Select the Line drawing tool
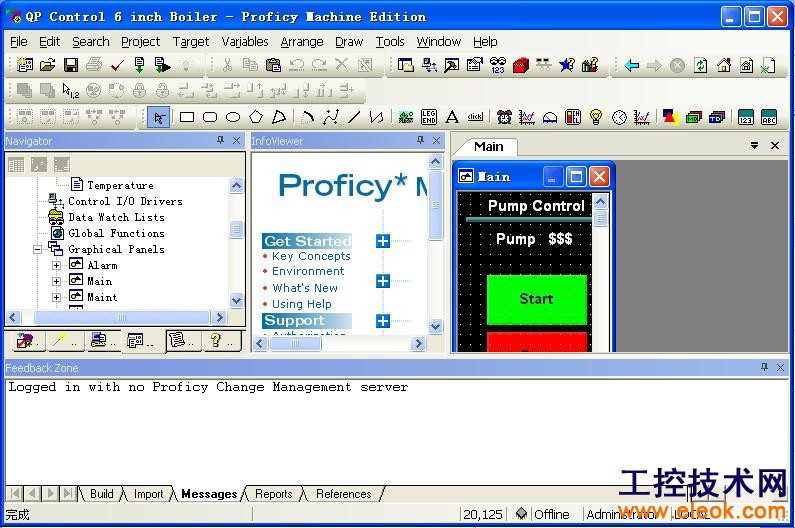Image resolution: width=795 pixels, height=528 pixels. (x=354, y=117)
